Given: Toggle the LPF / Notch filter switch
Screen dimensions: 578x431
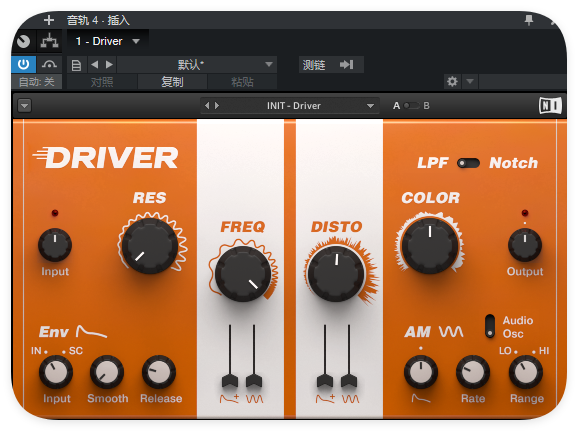Looking at the screenshot, I should click(468, 163).
